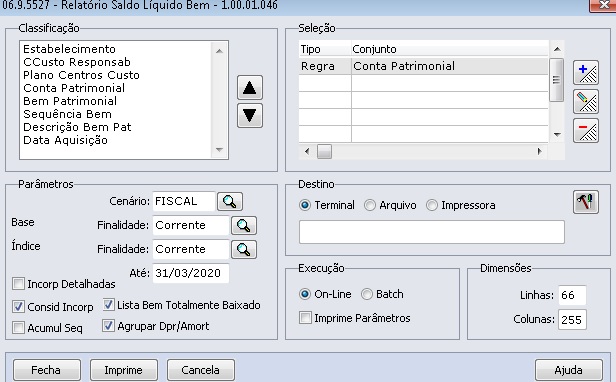Choose Batch execution mode

(x=367, y=294)
